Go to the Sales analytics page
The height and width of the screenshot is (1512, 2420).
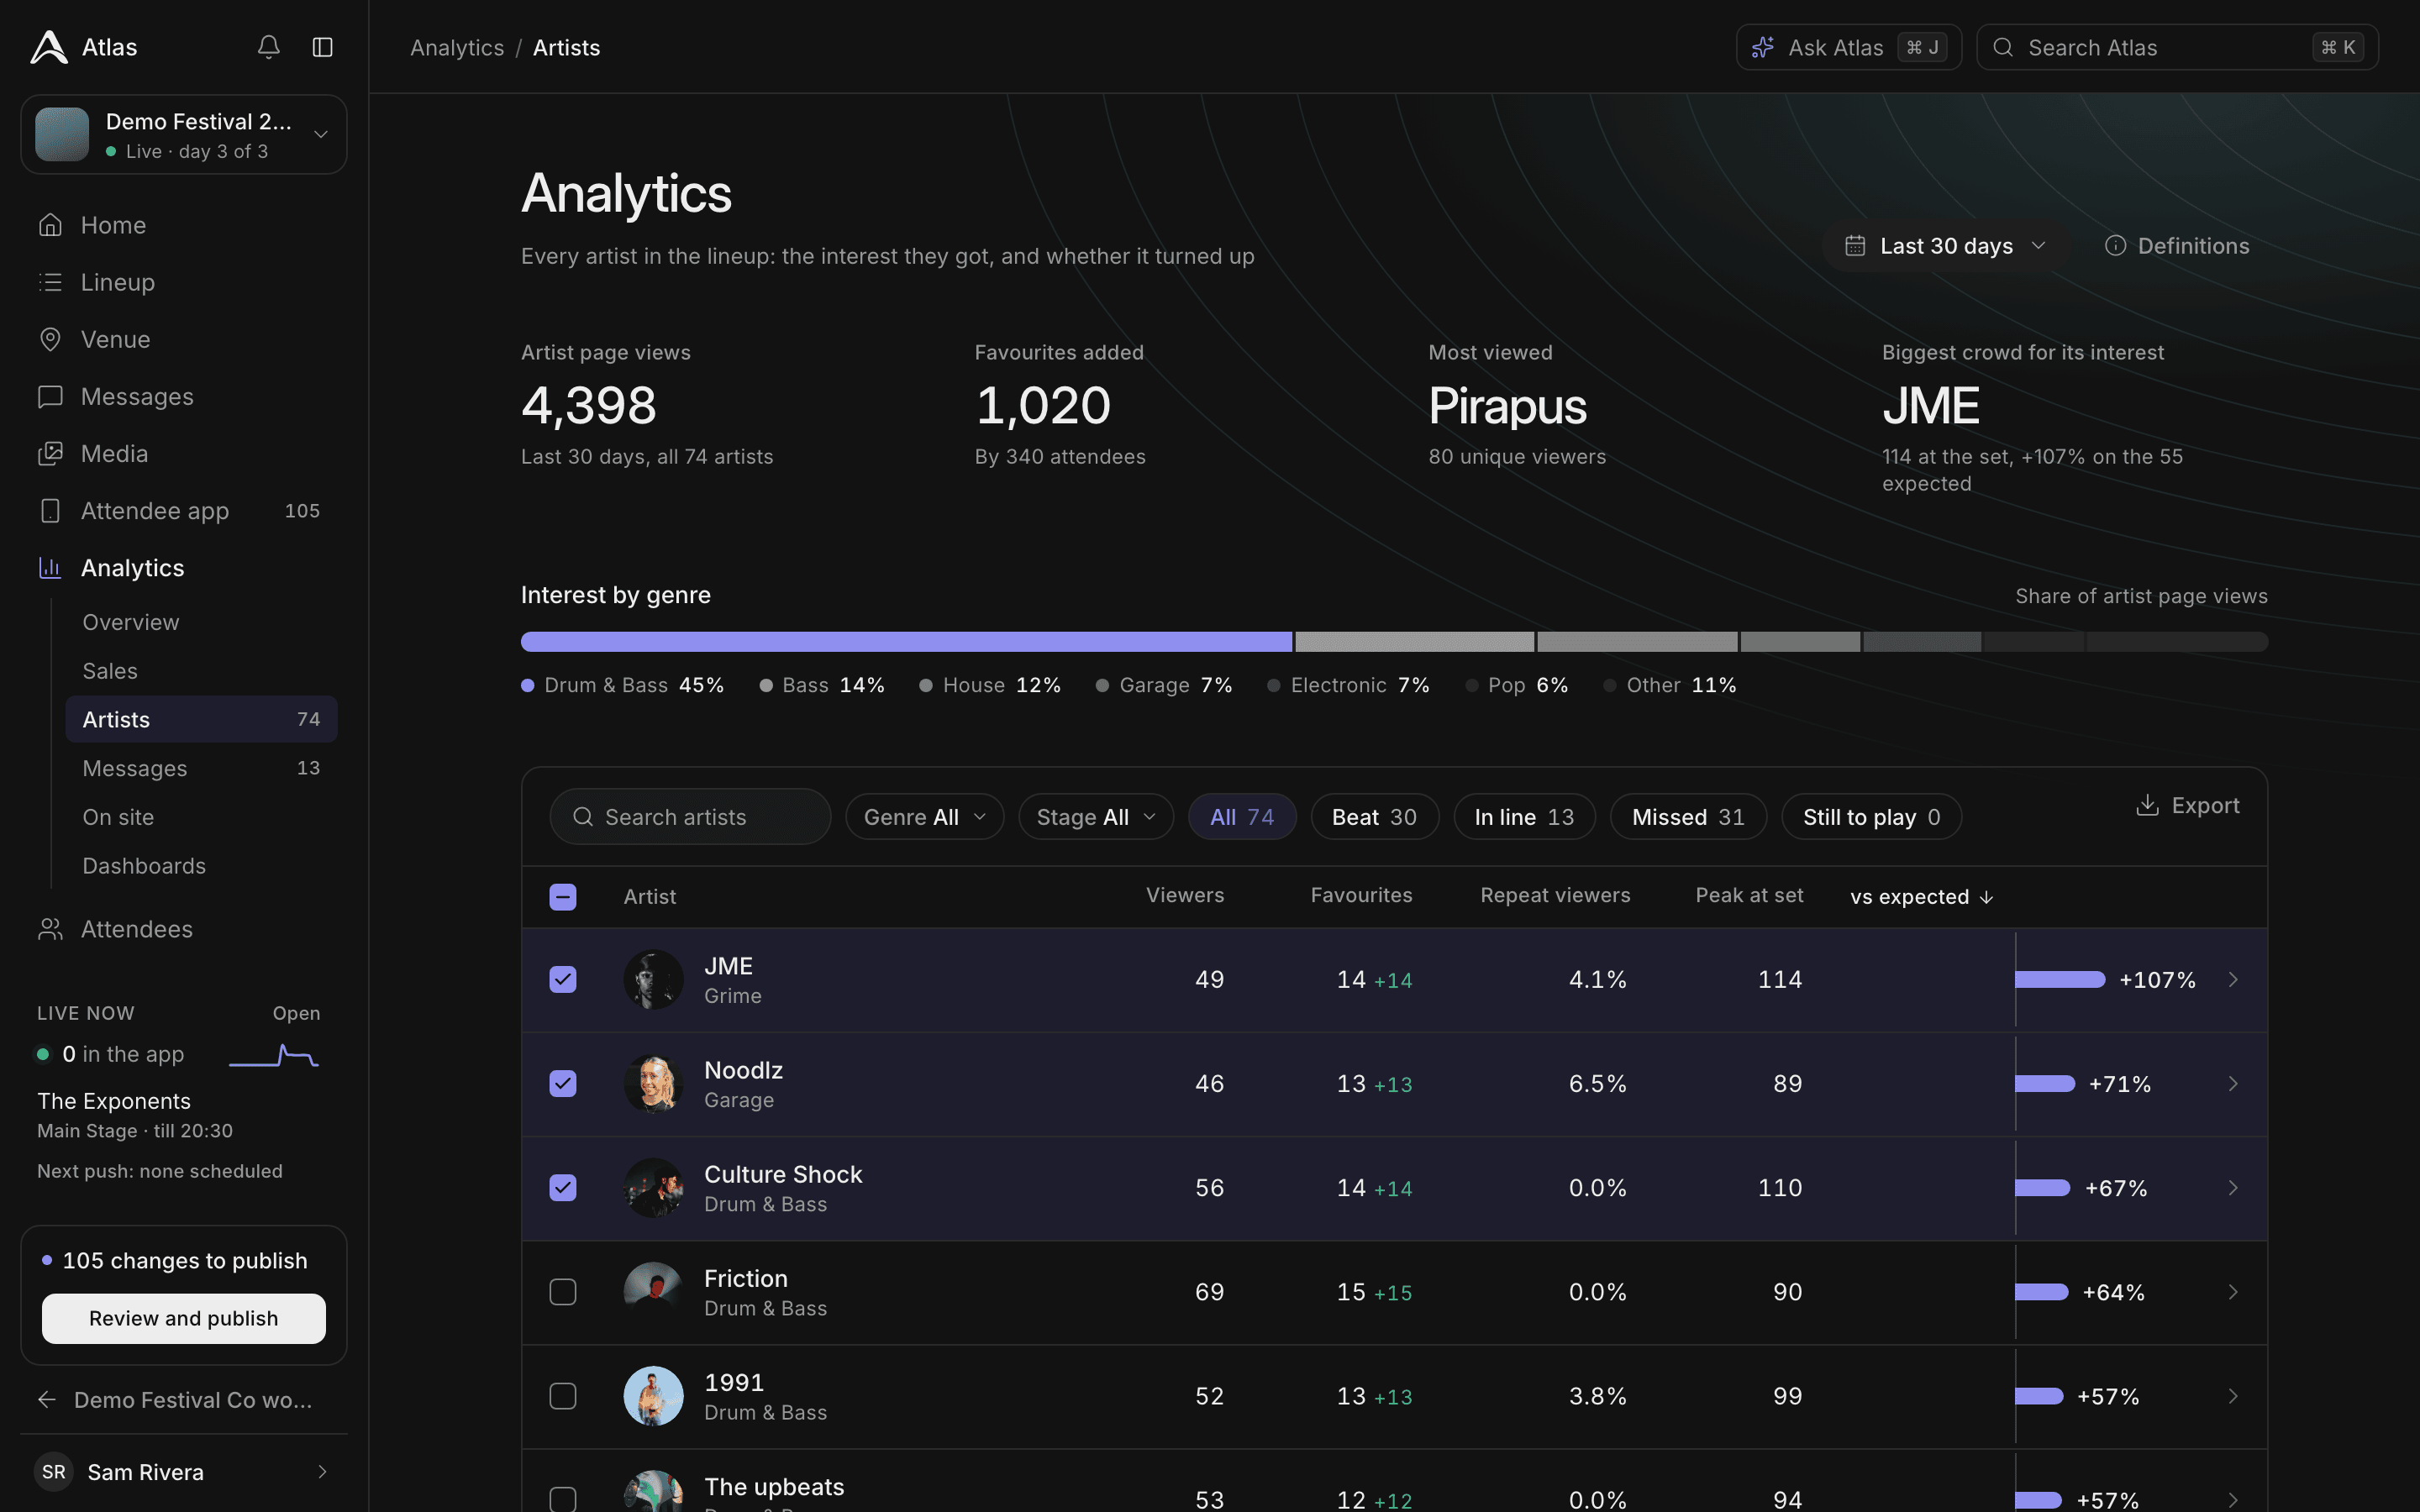(x=201, y=671)
